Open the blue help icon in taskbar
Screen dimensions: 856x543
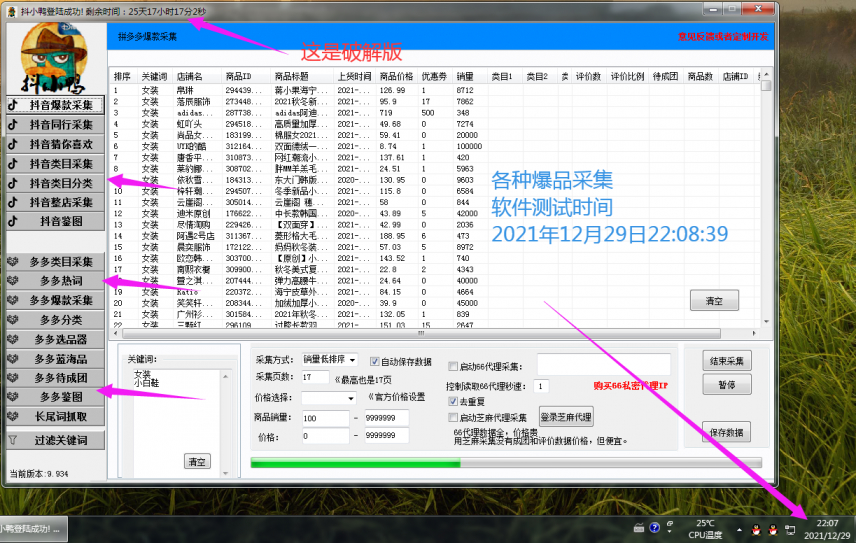(x=654, y=527)
